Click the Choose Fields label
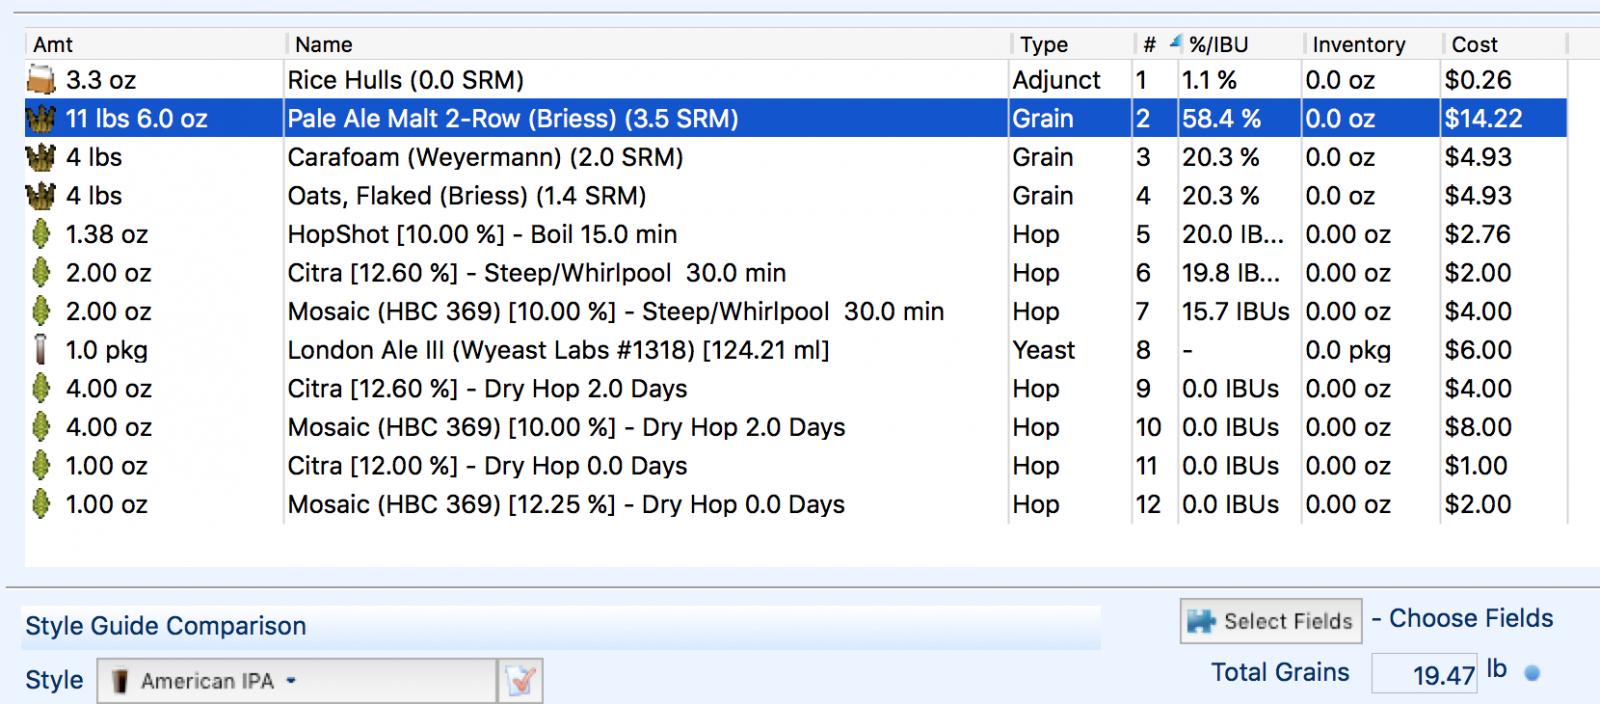1600x704 pixels. coord(1471,618)
